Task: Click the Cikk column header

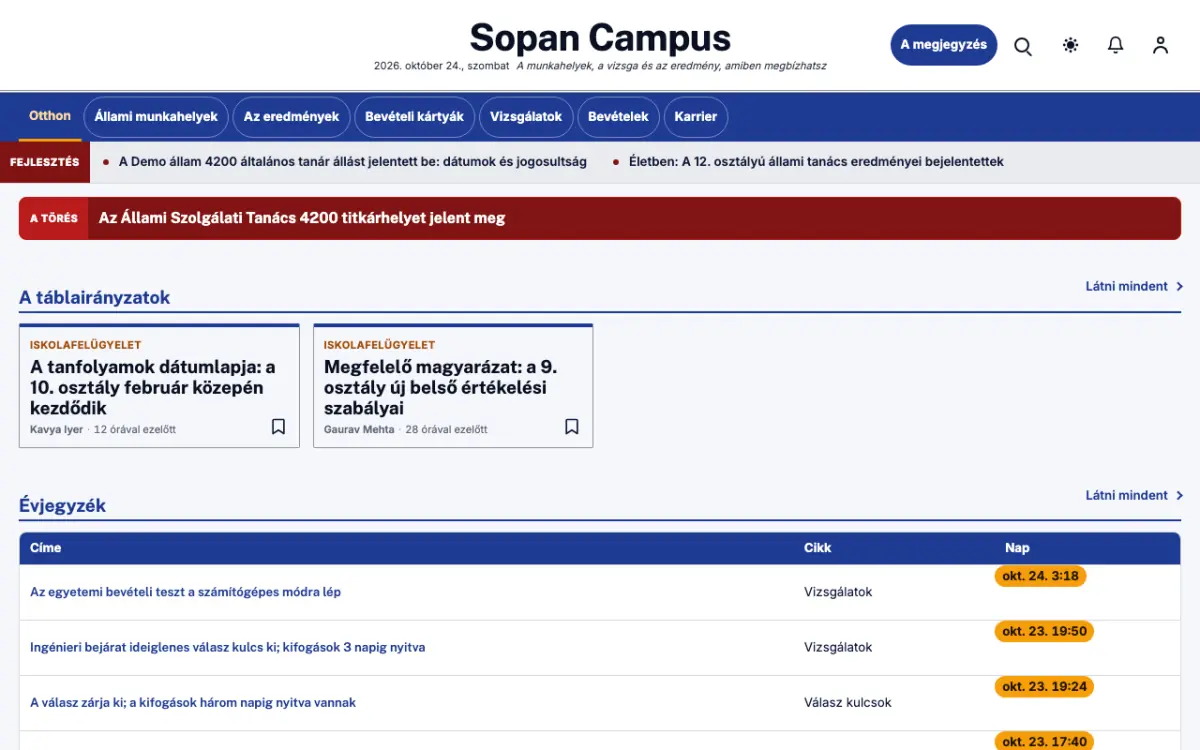Action: pyautogui.click(x=818, y=548)
